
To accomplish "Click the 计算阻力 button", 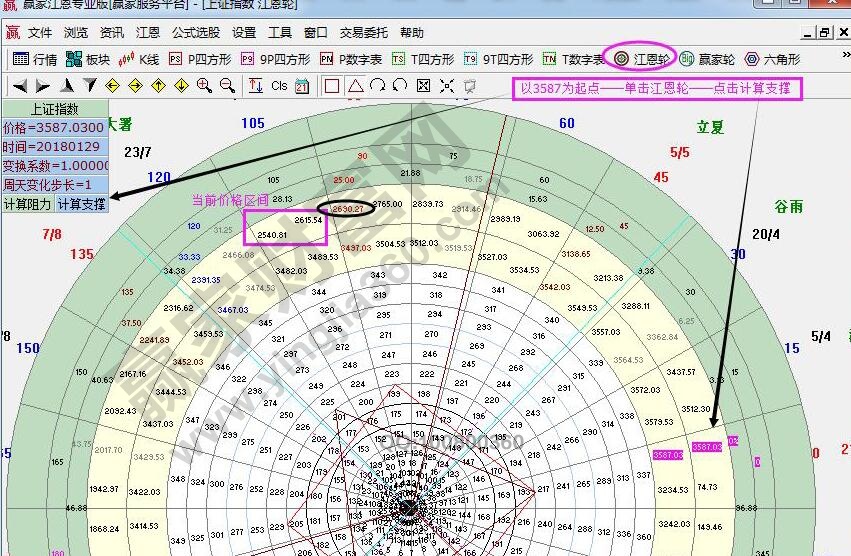I will [x=27, y=204].
